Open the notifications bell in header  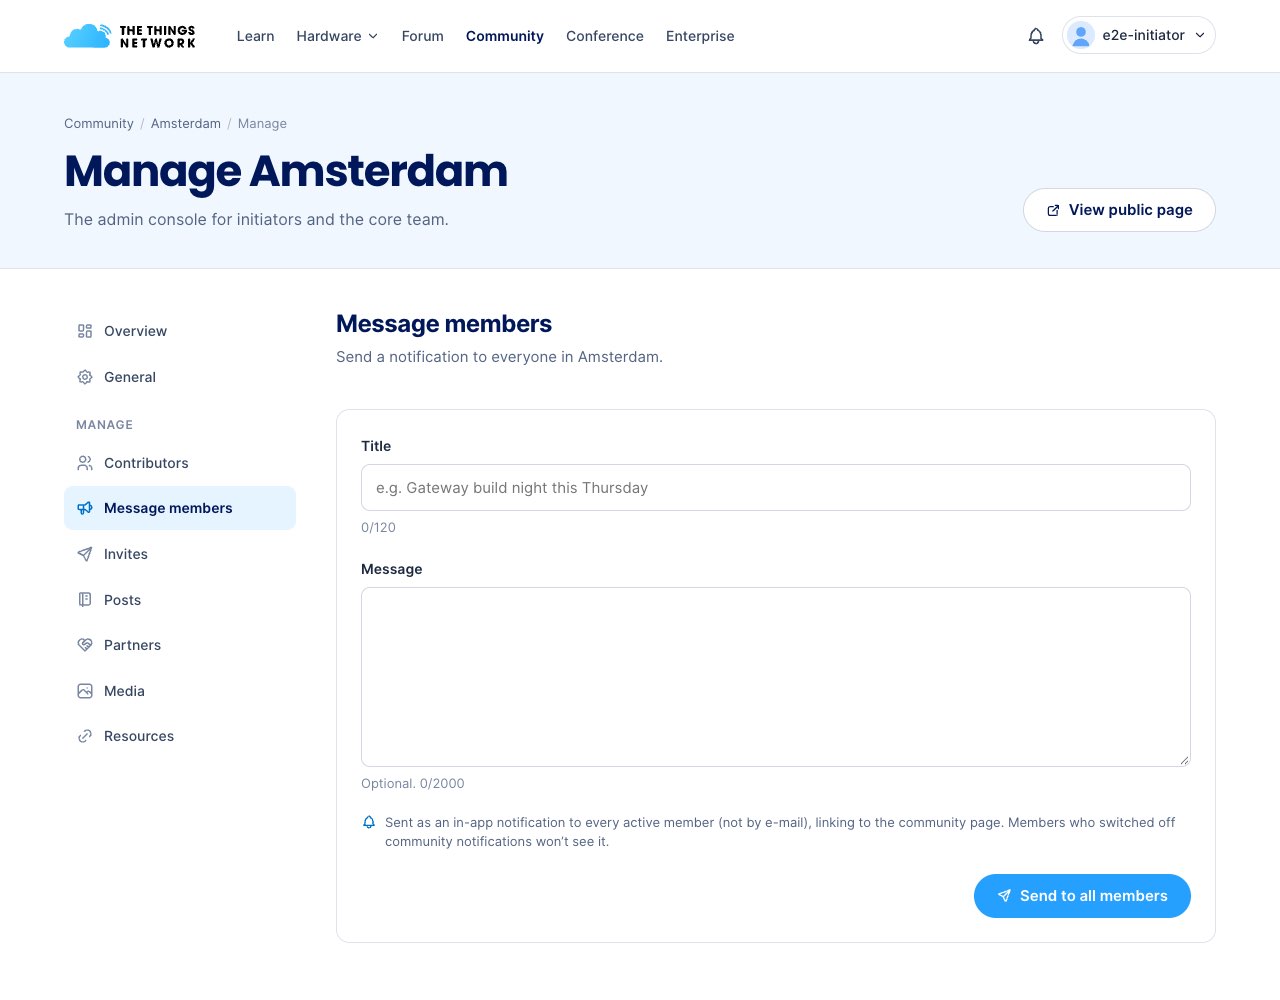coord(1036,36)
